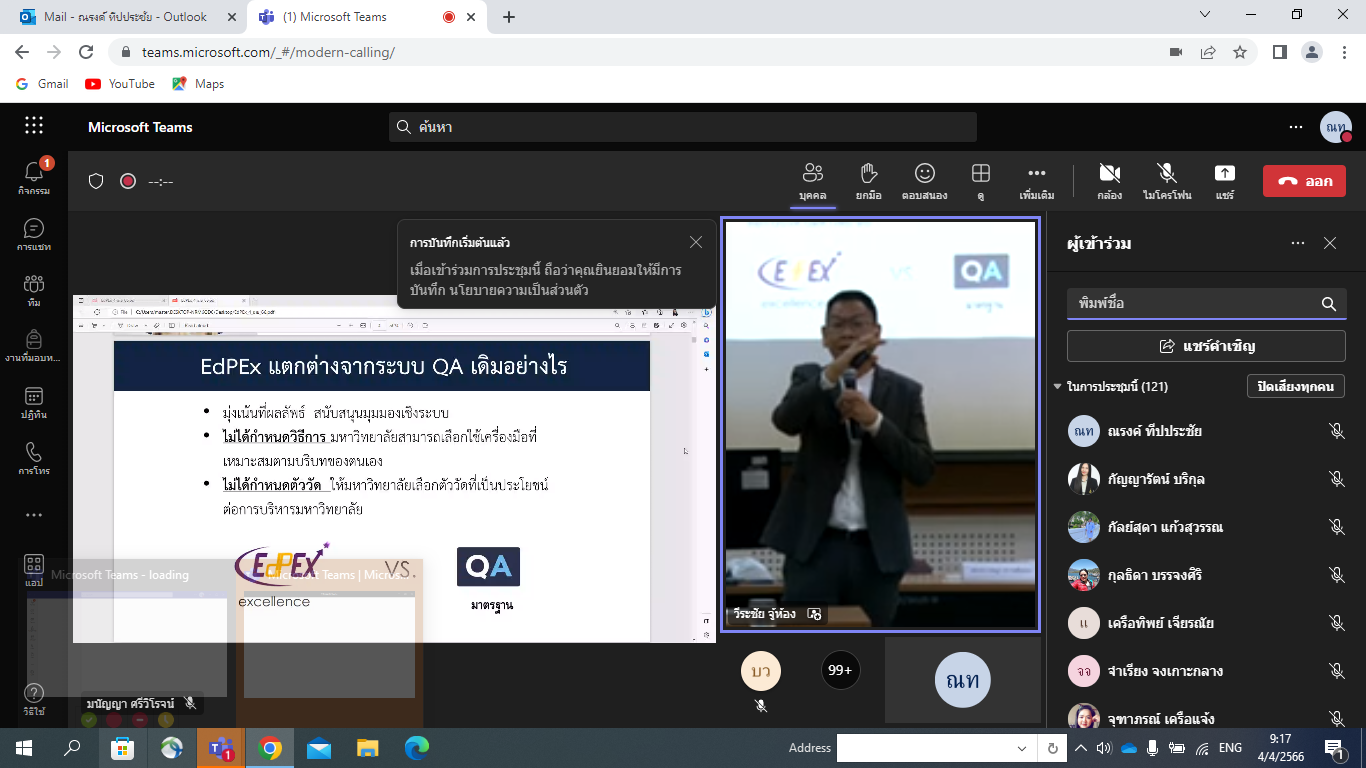1366x768 pixels.
Task: Open Reactions (ตอบสนอง) menu
Action: coord(924,181)
